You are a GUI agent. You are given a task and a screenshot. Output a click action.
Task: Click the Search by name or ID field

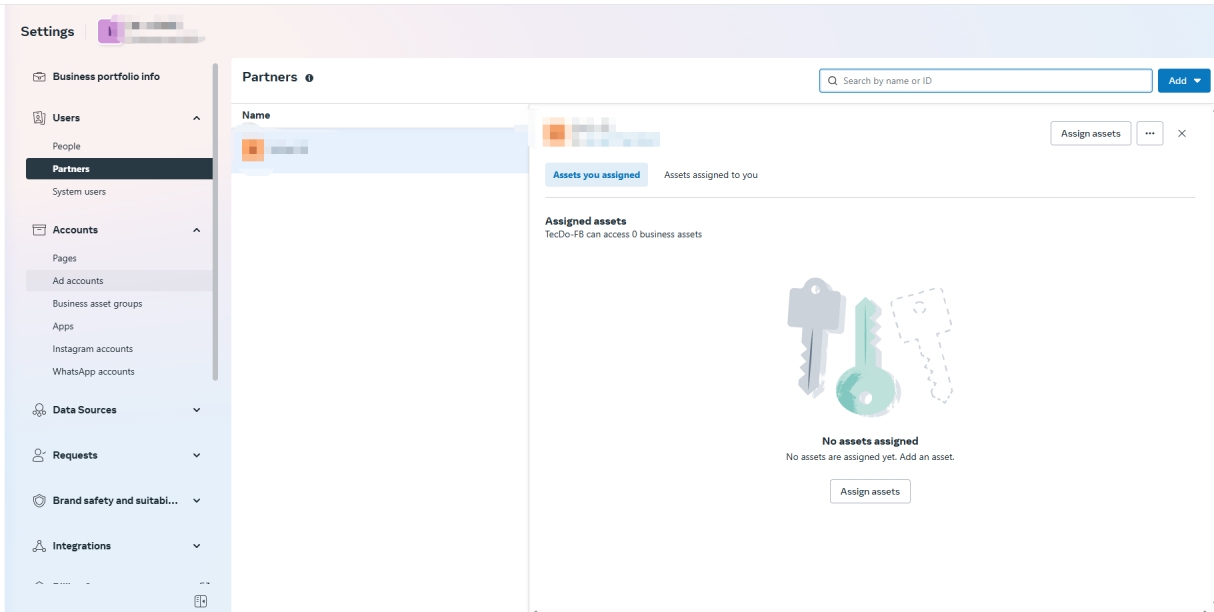click(985, 81)
